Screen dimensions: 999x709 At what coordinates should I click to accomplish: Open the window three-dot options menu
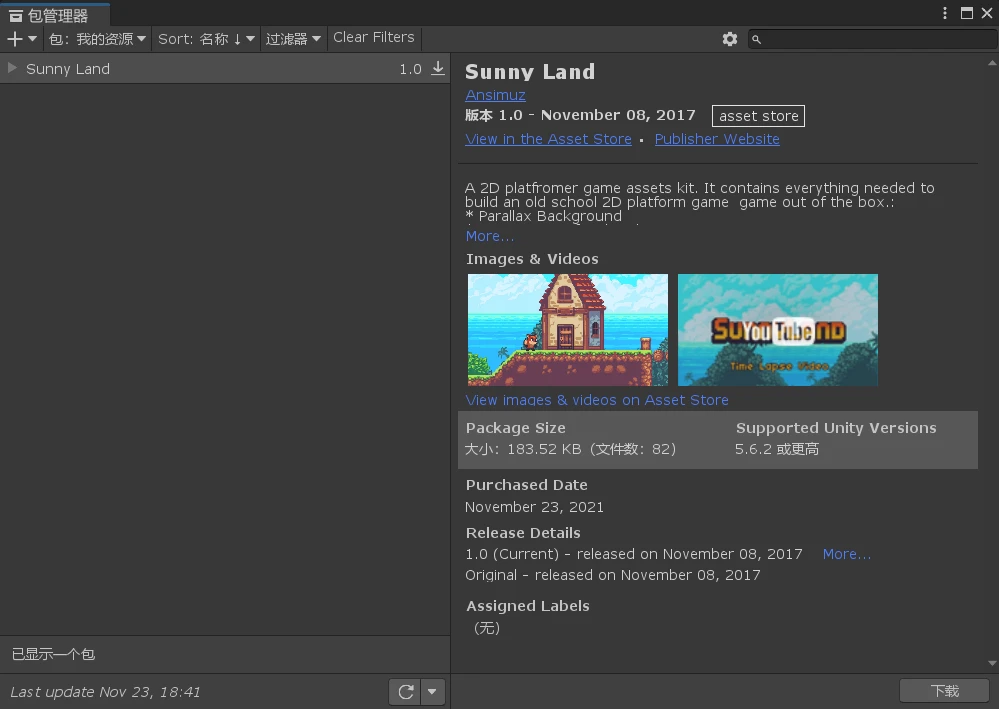[x=945, y=13]
